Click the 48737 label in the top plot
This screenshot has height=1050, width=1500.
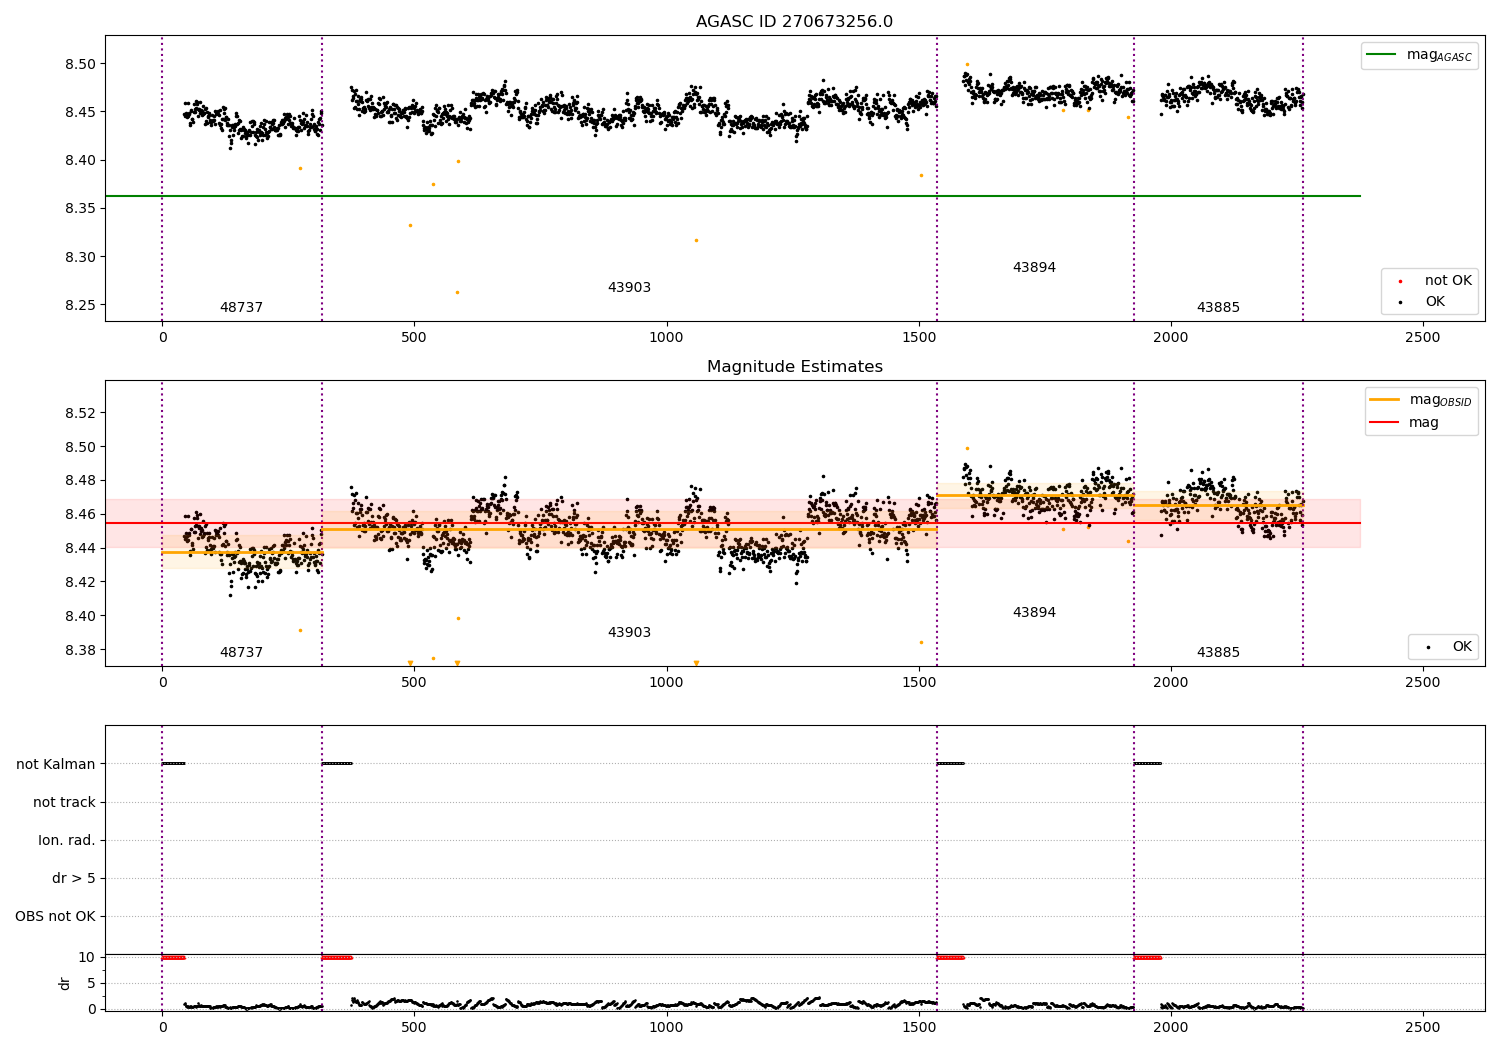241,308
